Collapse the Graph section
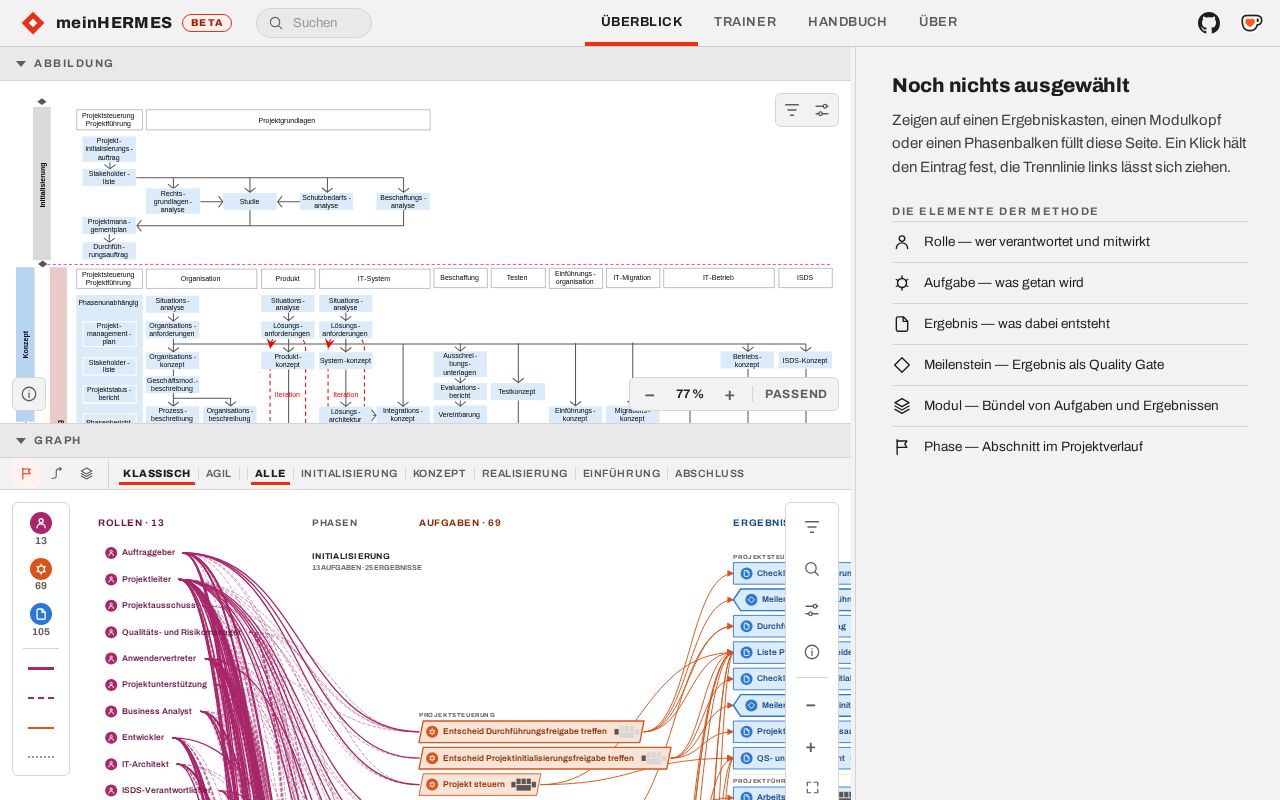The height and width of the screenshot is (800, 1280). point(425,440)
